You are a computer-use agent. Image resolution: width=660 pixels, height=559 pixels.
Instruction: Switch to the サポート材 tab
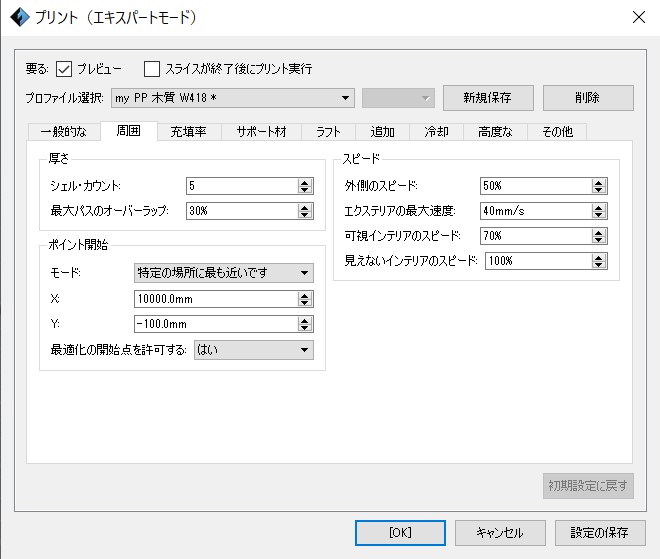(261, 132)
